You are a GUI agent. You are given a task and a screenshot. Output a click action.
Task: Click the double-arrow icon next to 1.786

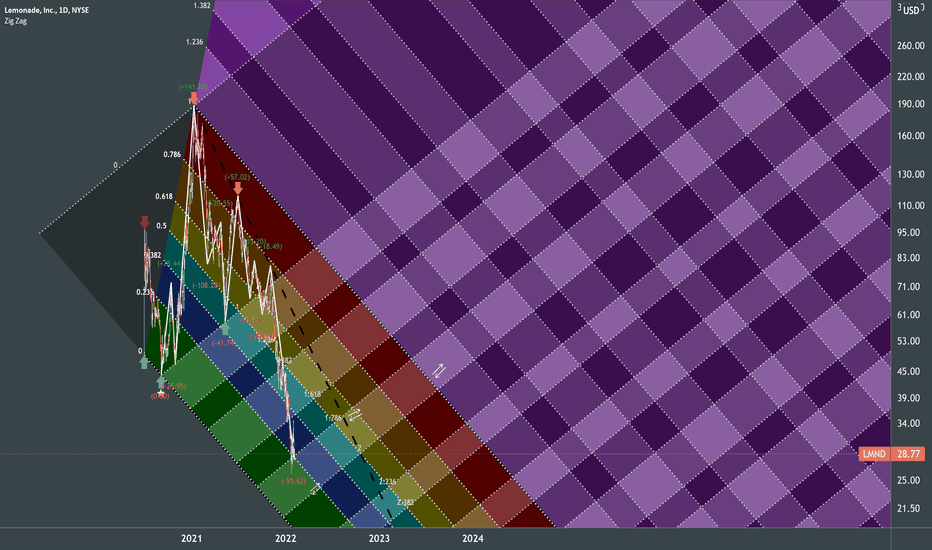(354, 414)
